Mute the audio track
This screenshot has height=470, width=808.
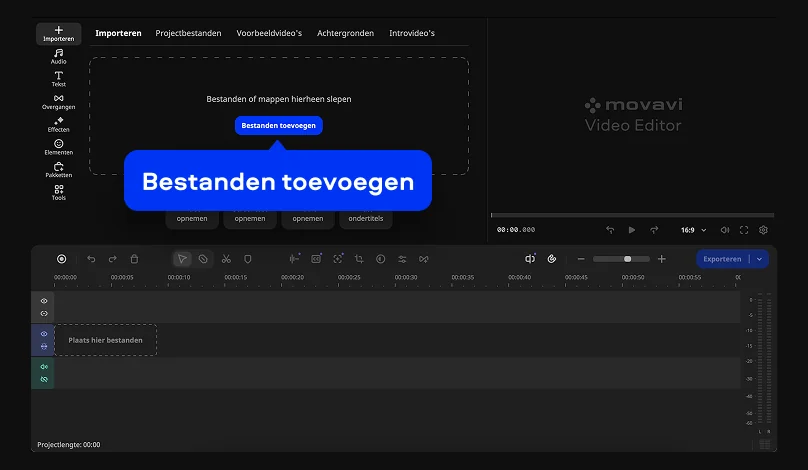coord(44,367)
